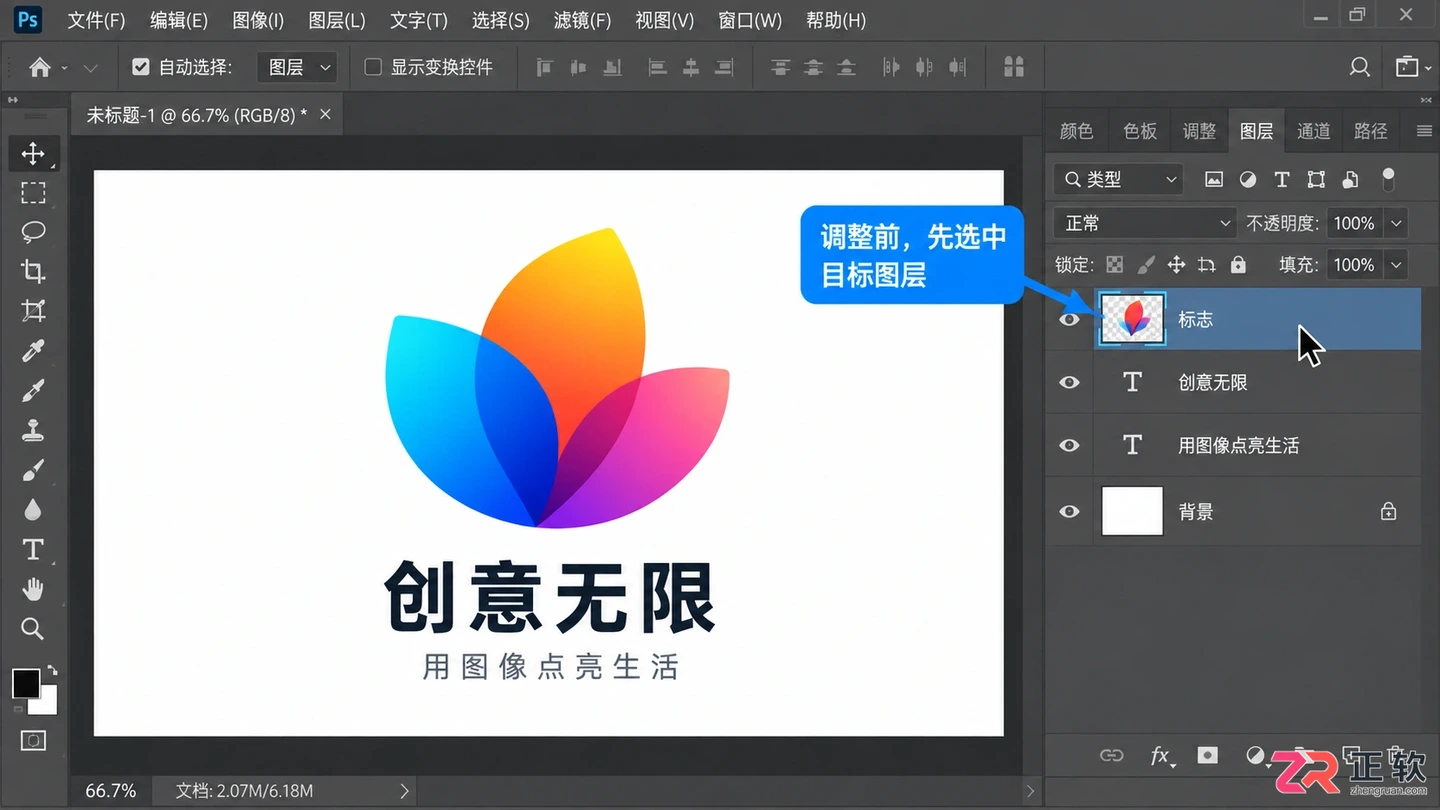Screen dimensions: 1440x810
Task: Hide the 创意无限 text layer
Action: (x=1069, y=383)
